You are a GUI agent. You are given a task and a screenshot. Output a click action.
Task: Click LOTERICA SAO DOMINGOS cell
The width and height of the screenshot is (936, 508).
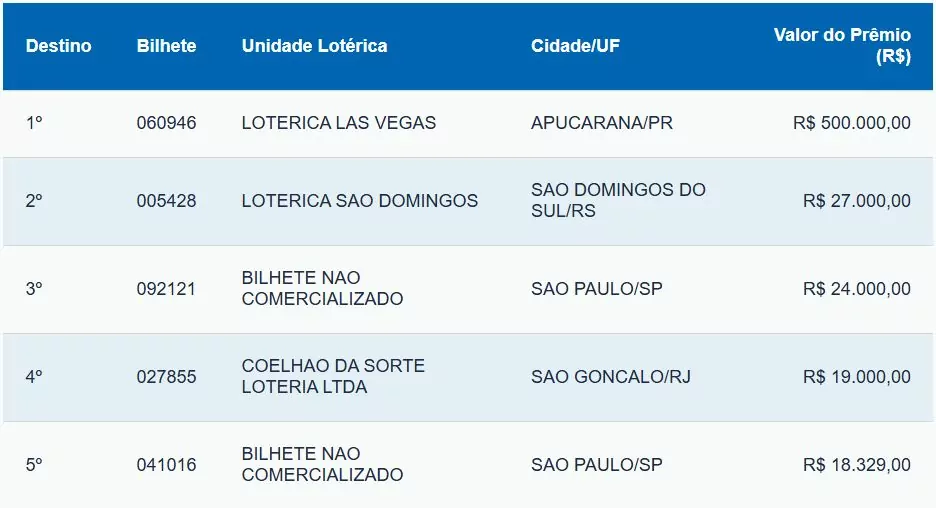tap(360, 201)
